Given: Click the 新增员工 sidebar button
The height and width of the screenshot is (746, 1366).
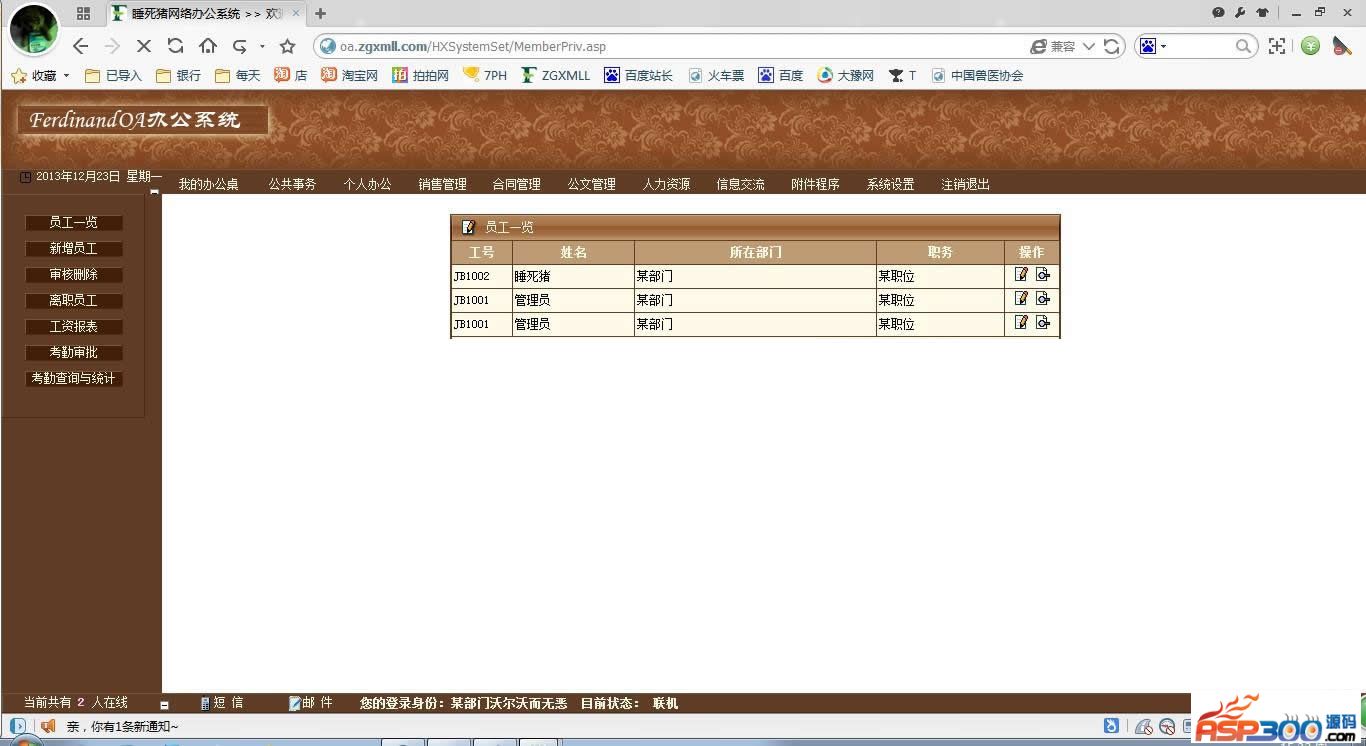Looking at the screenshot, I should 74,249.
